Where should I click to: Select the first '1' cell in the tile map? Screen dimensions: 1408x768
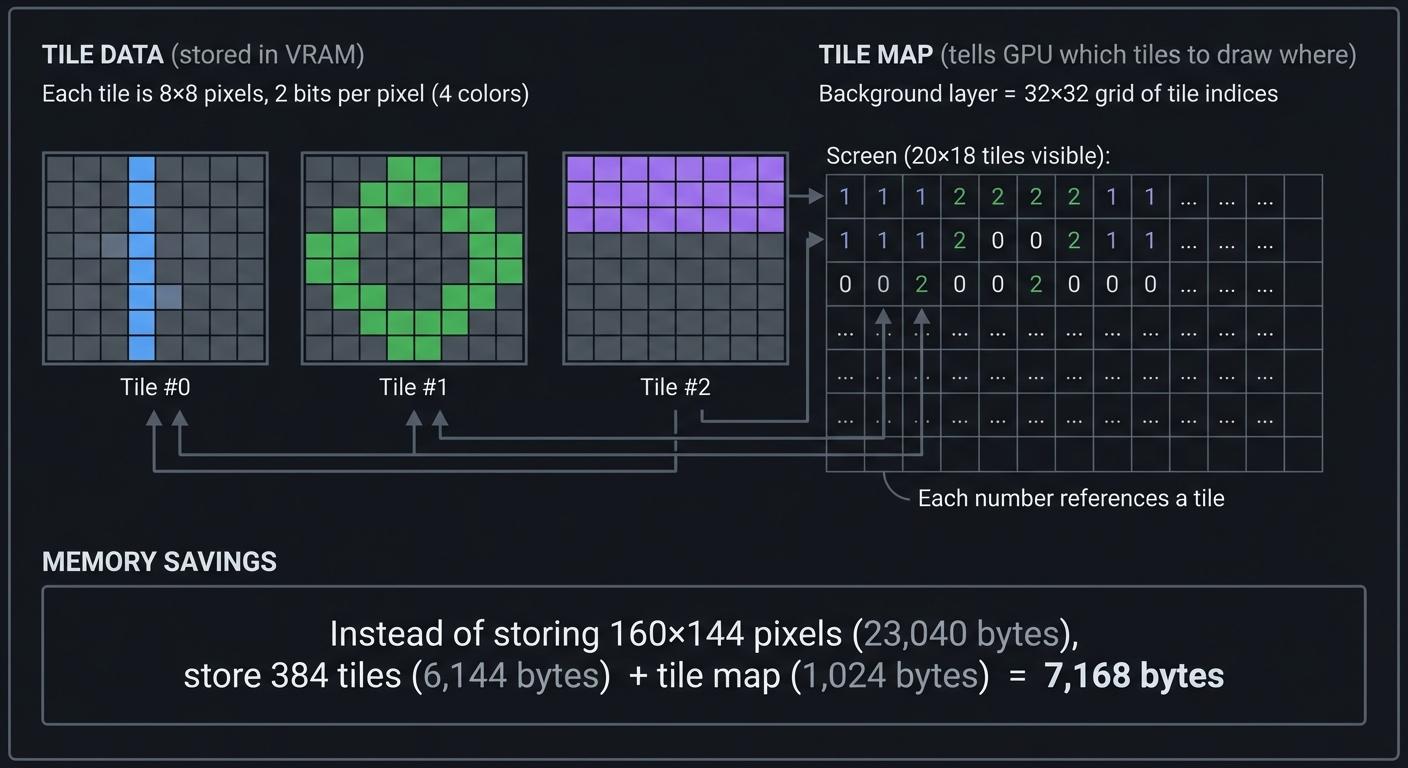click(x=845, y=196)
